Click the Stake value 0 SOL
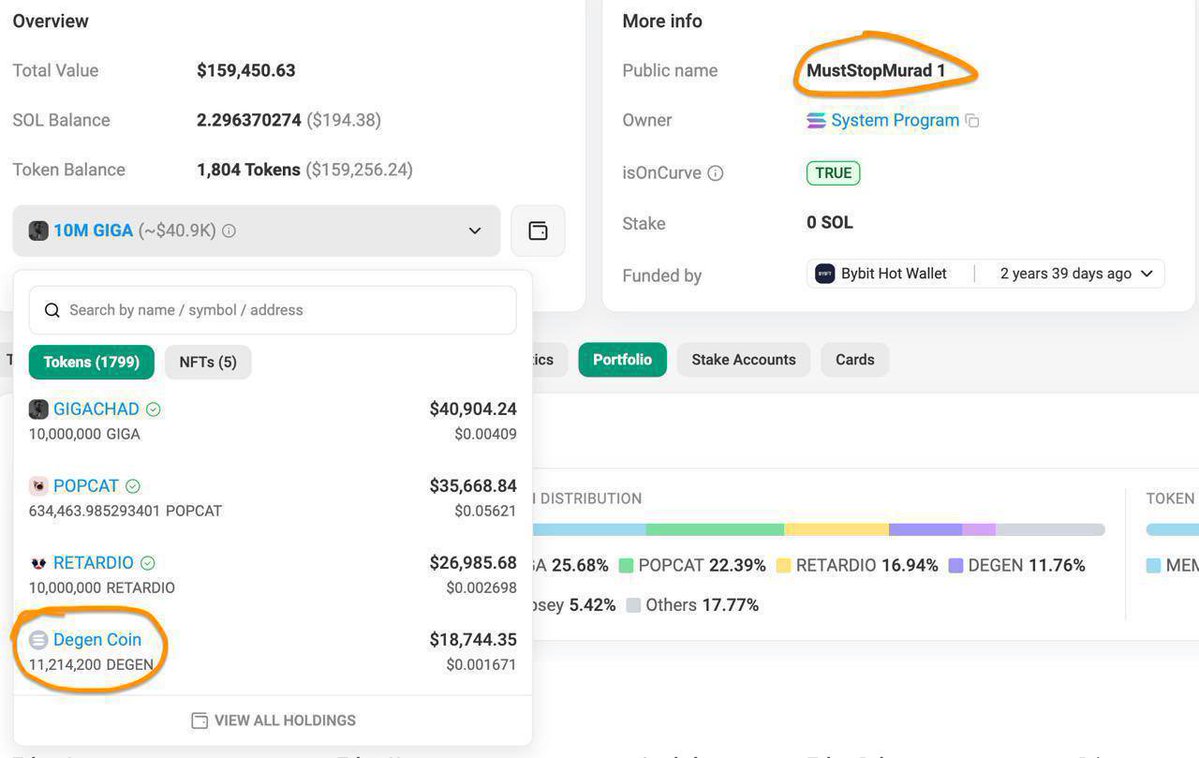 [x=830, y=223]
